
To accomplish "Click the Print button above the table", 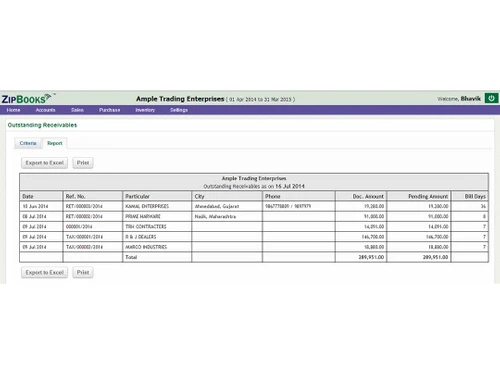I will 83,163.
